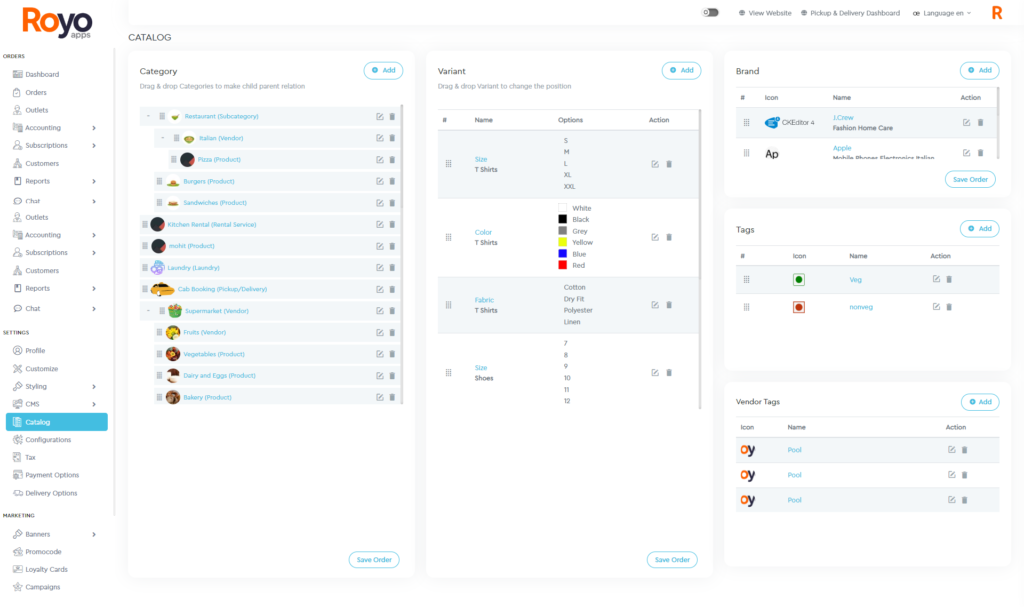Delete the Bakery (Product) category
This screenshot has width=1024, height=607.
click(392, 397)
